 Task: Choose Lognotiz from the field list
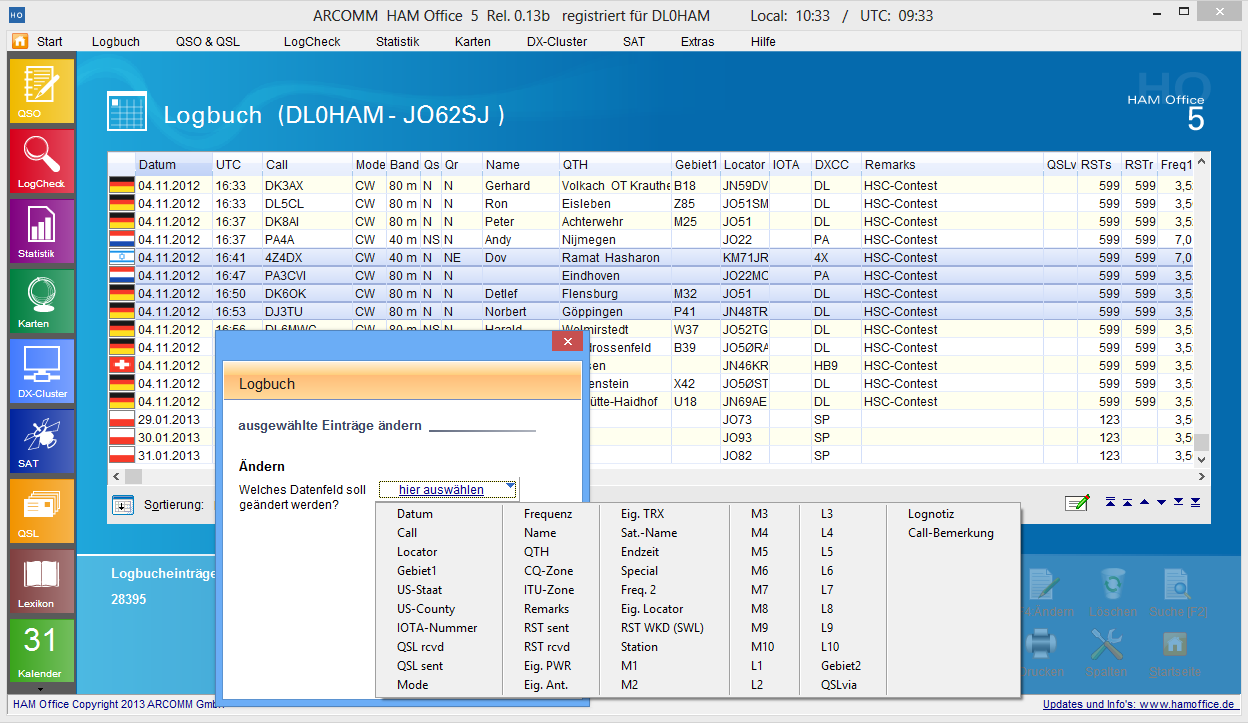coord(931,514)
